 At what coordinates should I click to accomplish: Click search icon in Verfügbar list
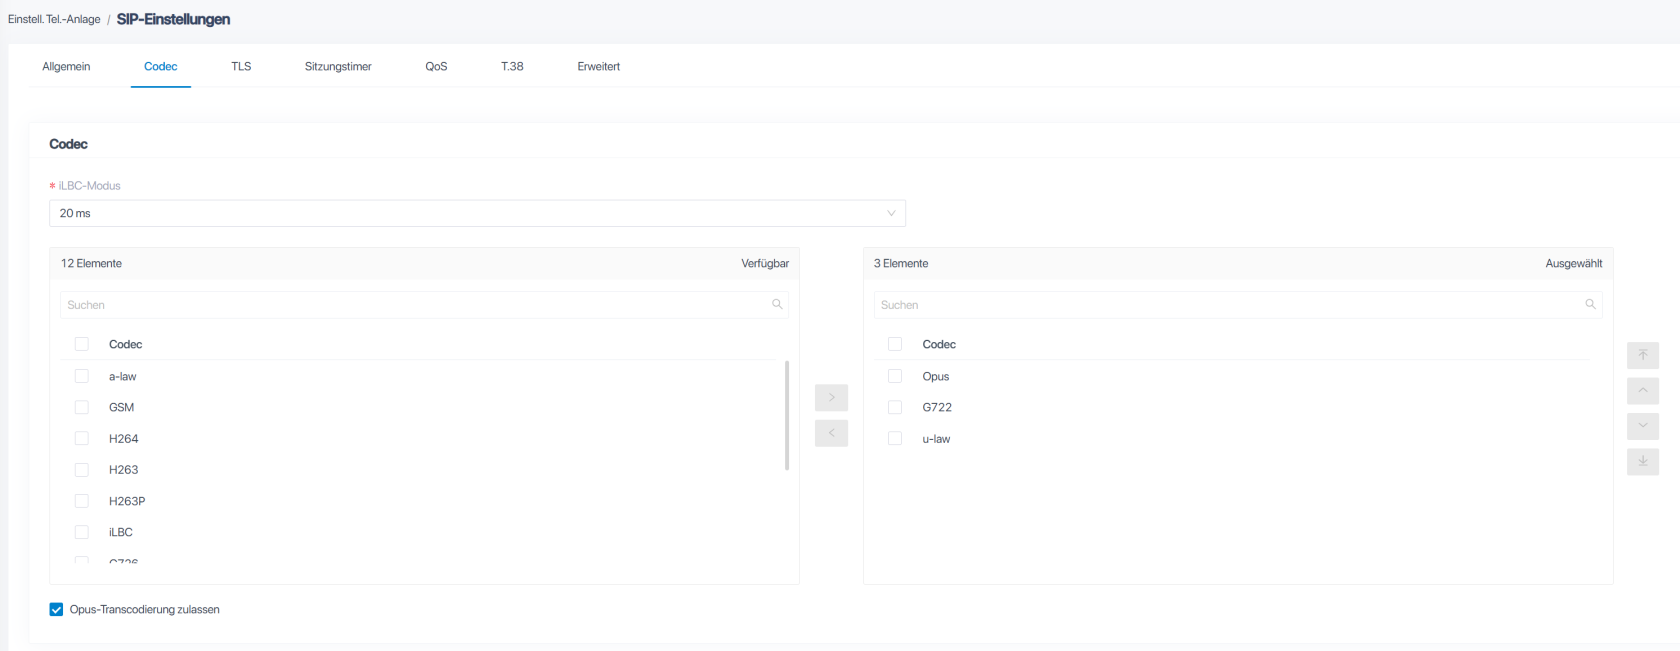[777, 304]
